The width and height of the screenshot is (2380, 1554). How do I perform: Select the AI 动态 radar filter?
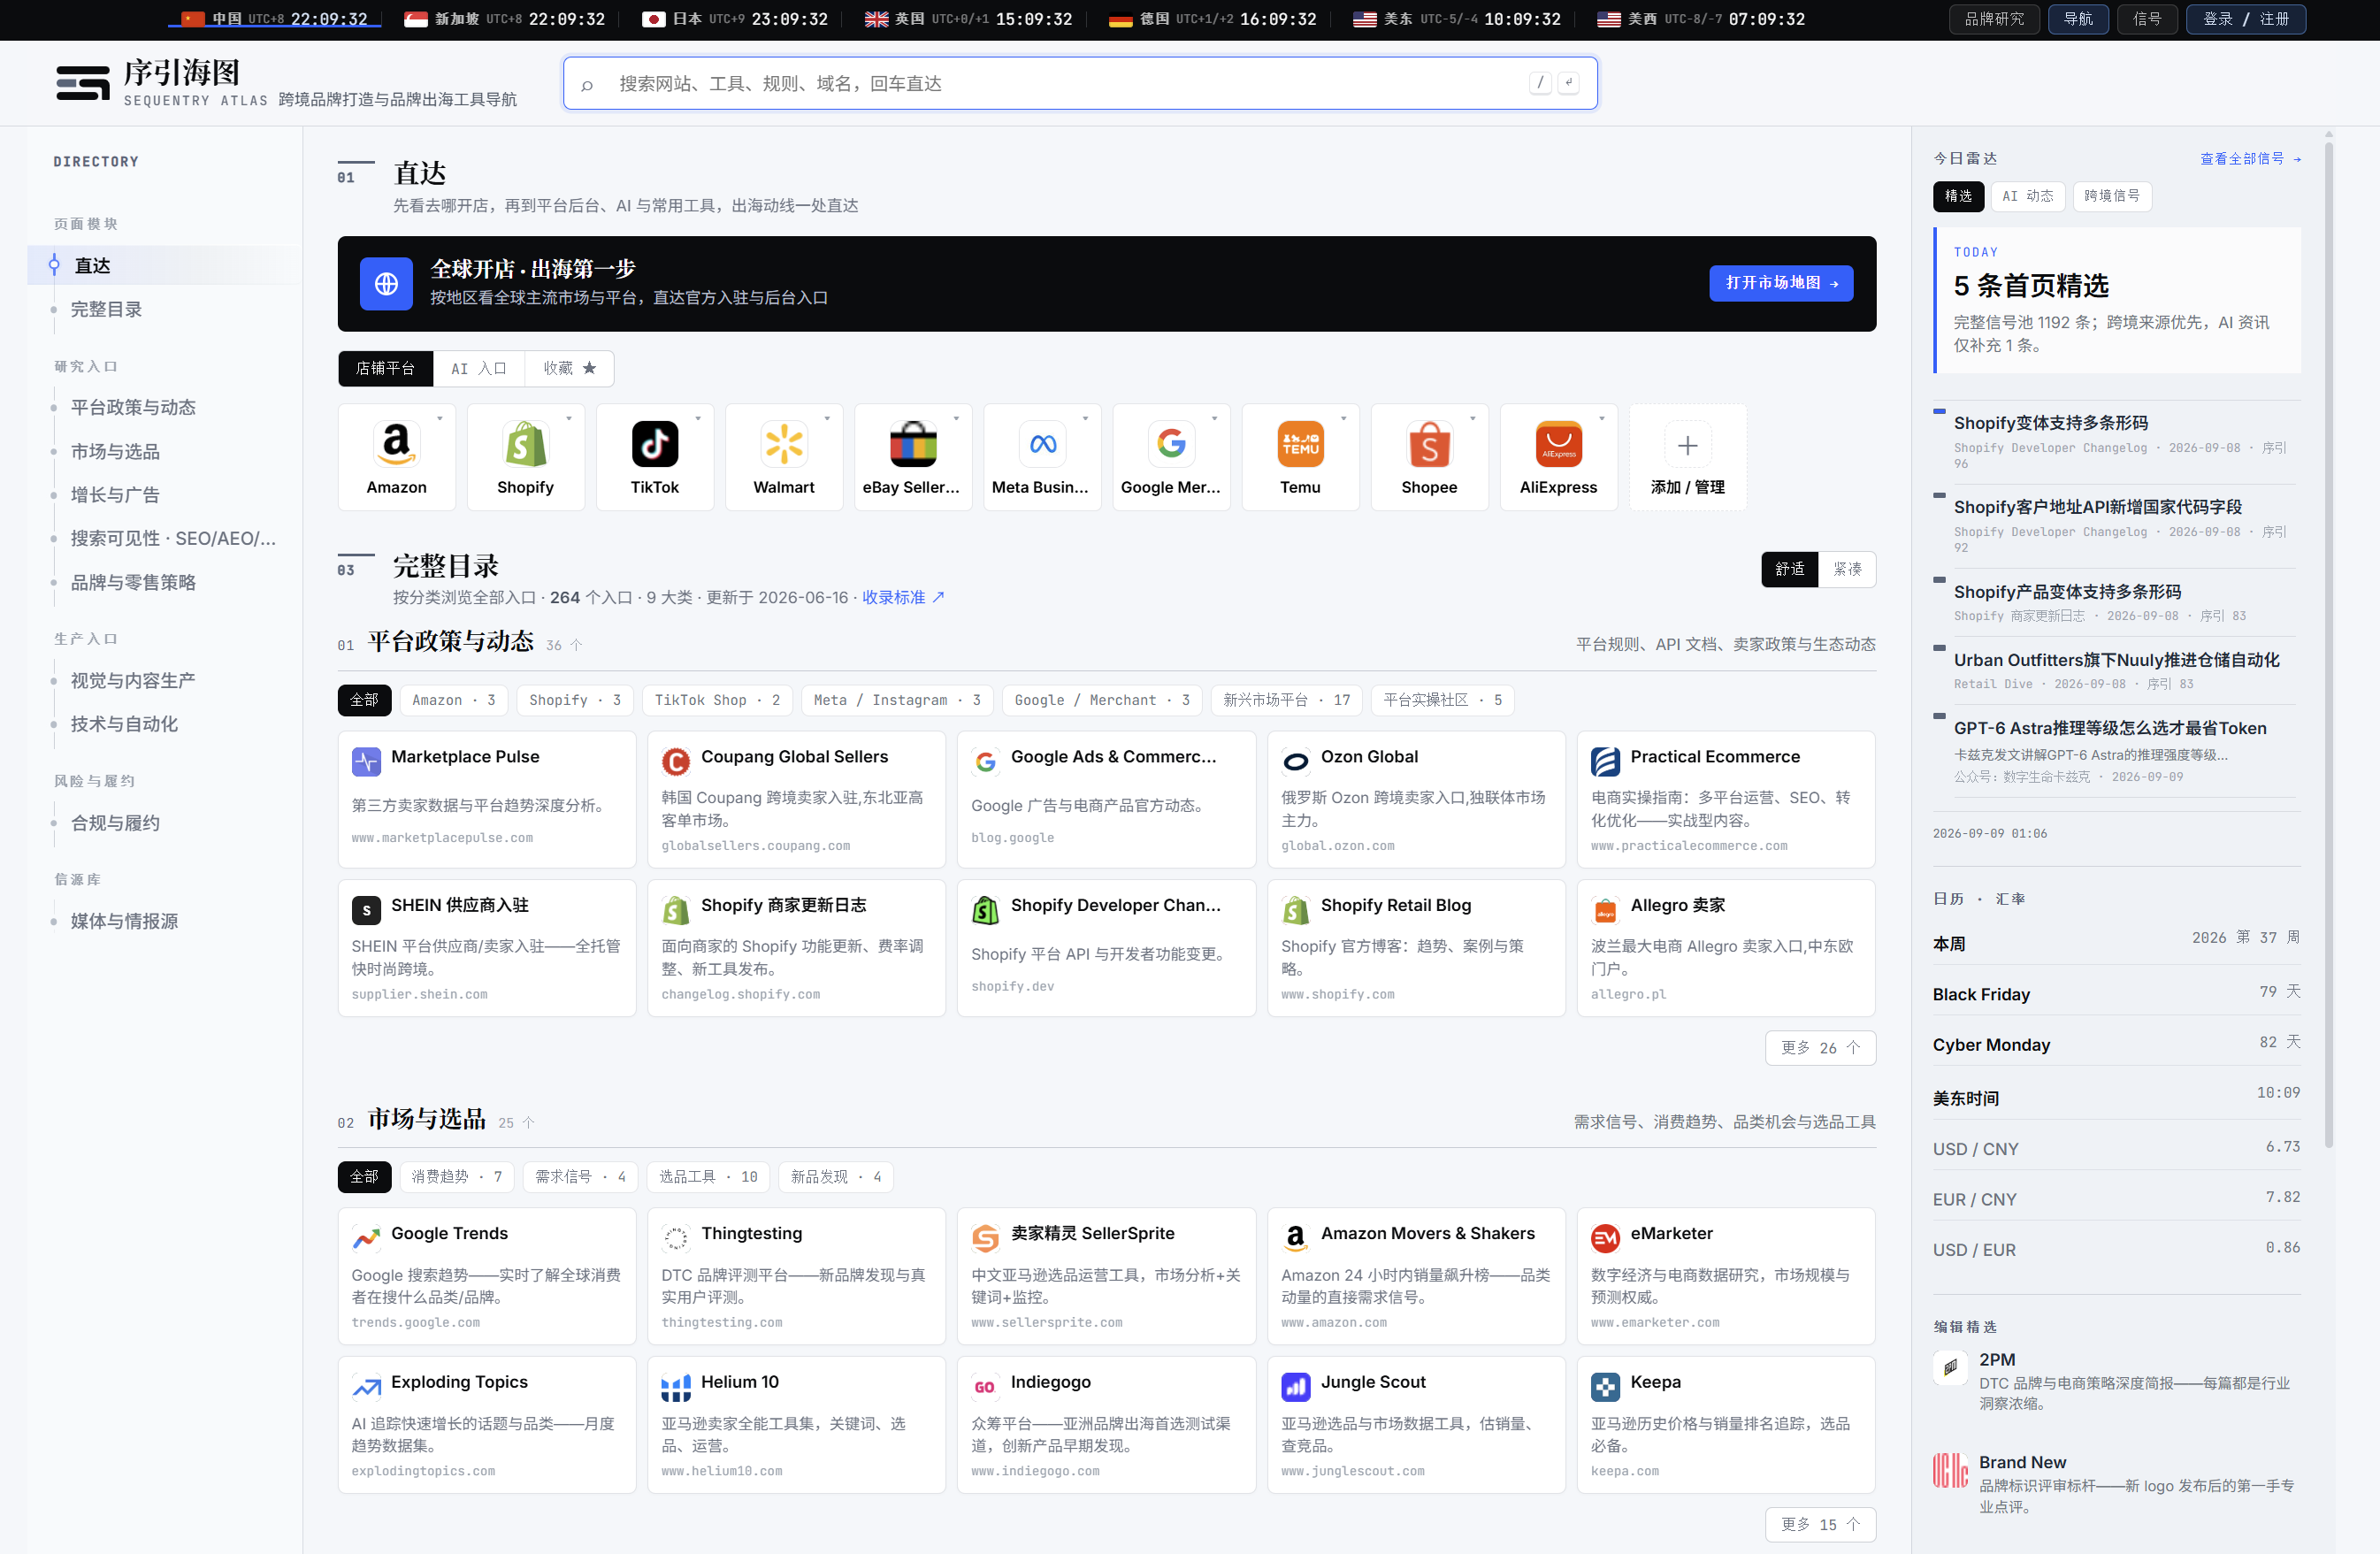tap(2027, 196)
